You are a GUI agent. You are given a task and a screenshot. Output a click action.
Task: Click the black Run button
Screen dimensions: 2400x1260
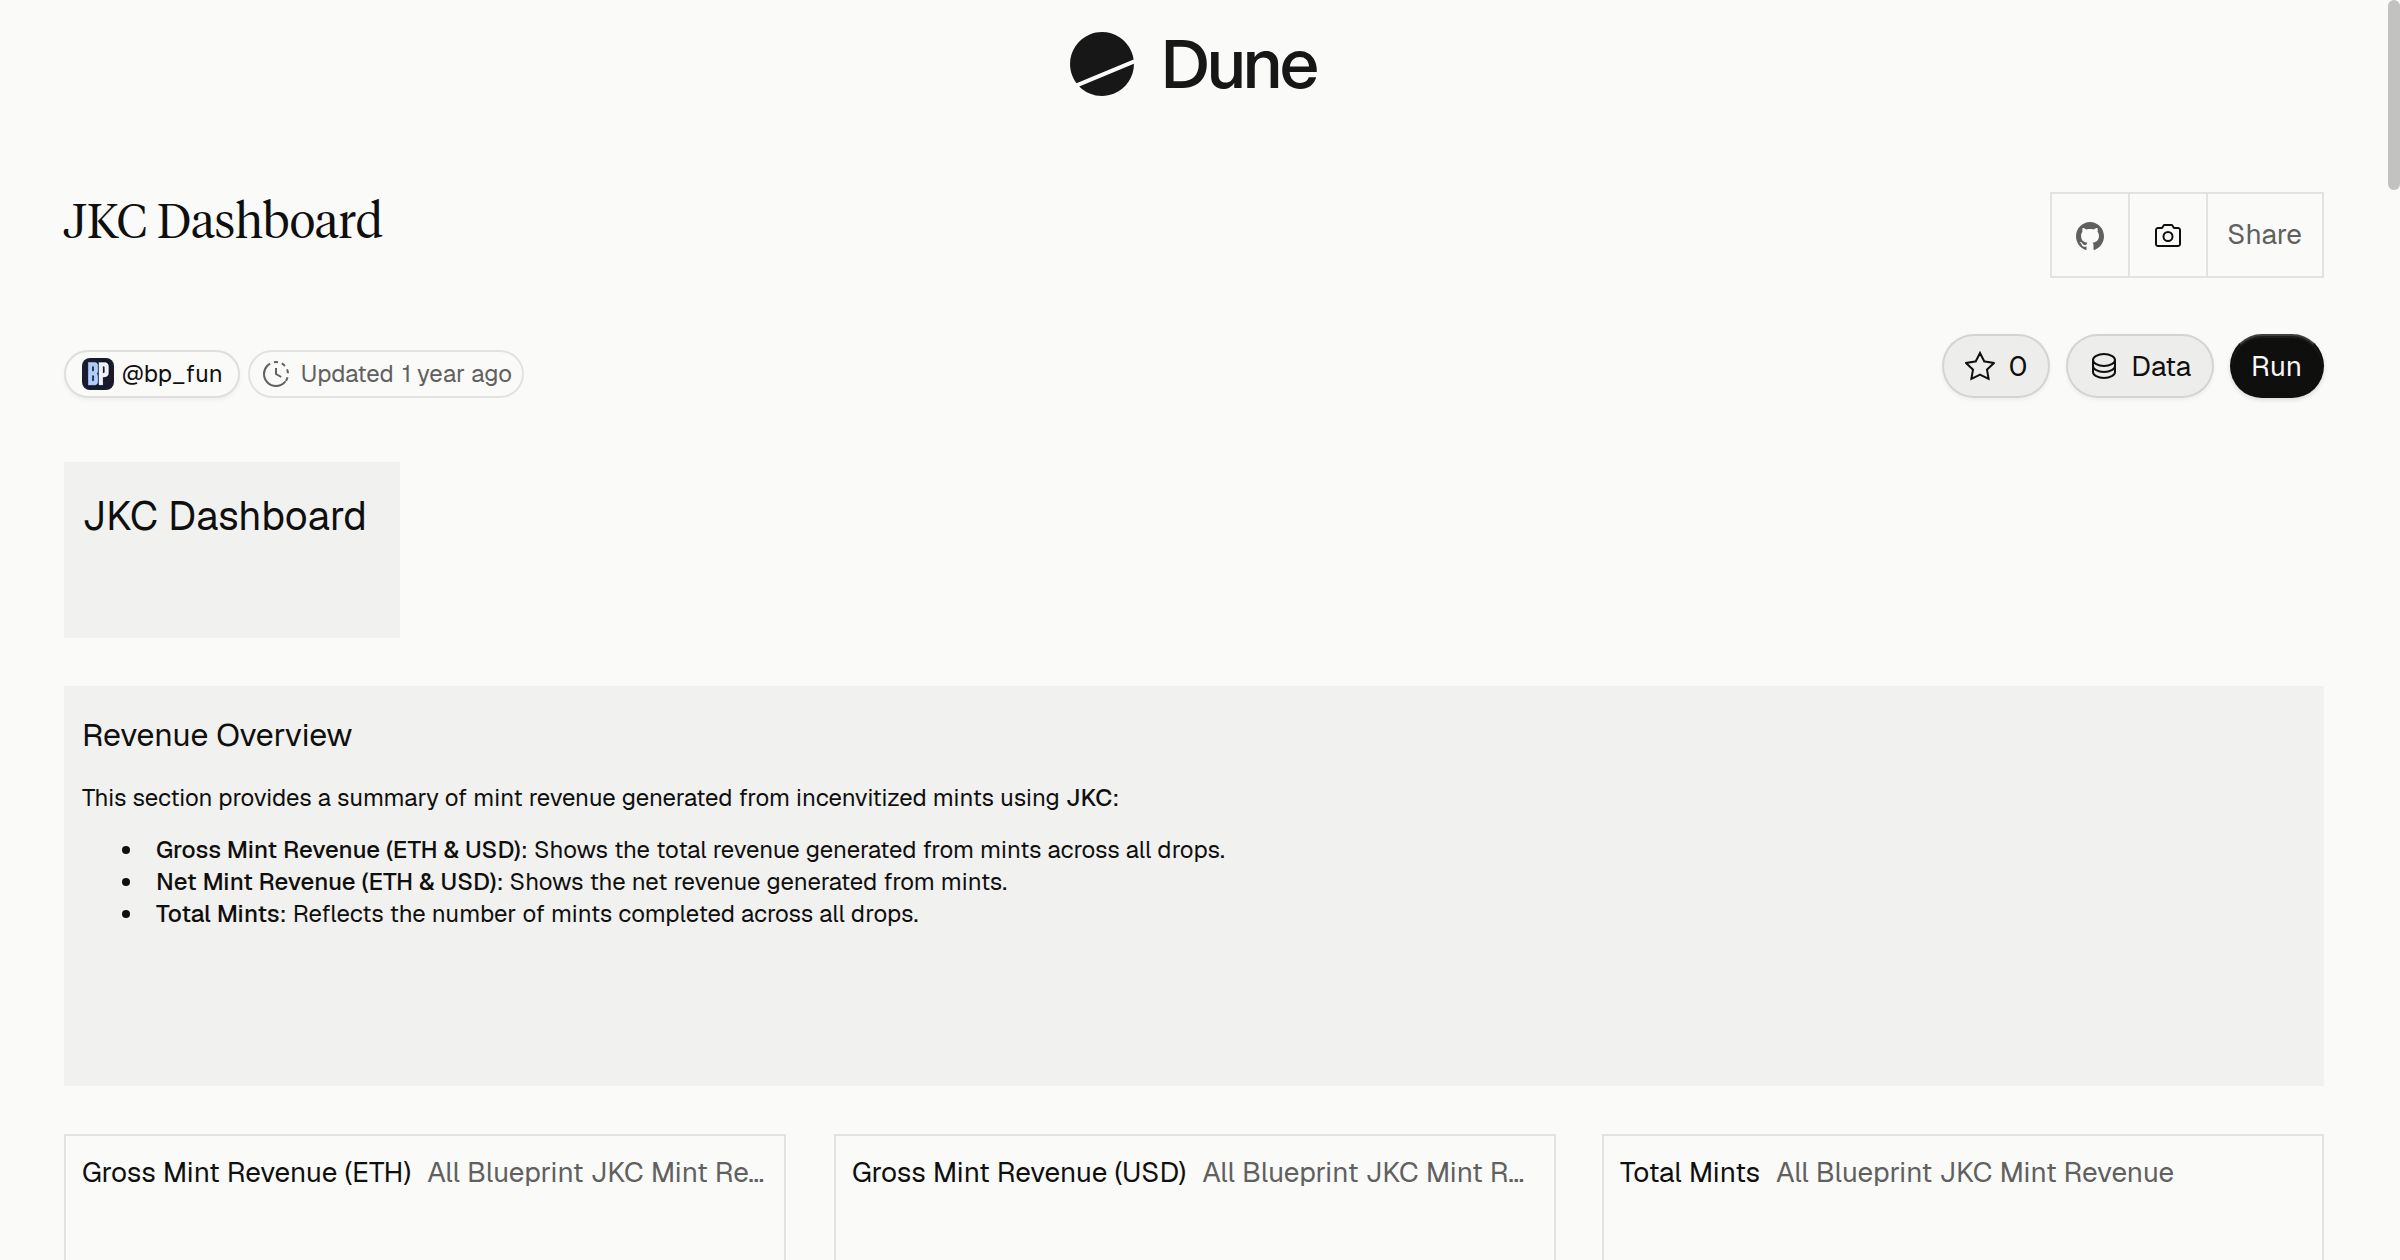click(x=2276, y=366)
